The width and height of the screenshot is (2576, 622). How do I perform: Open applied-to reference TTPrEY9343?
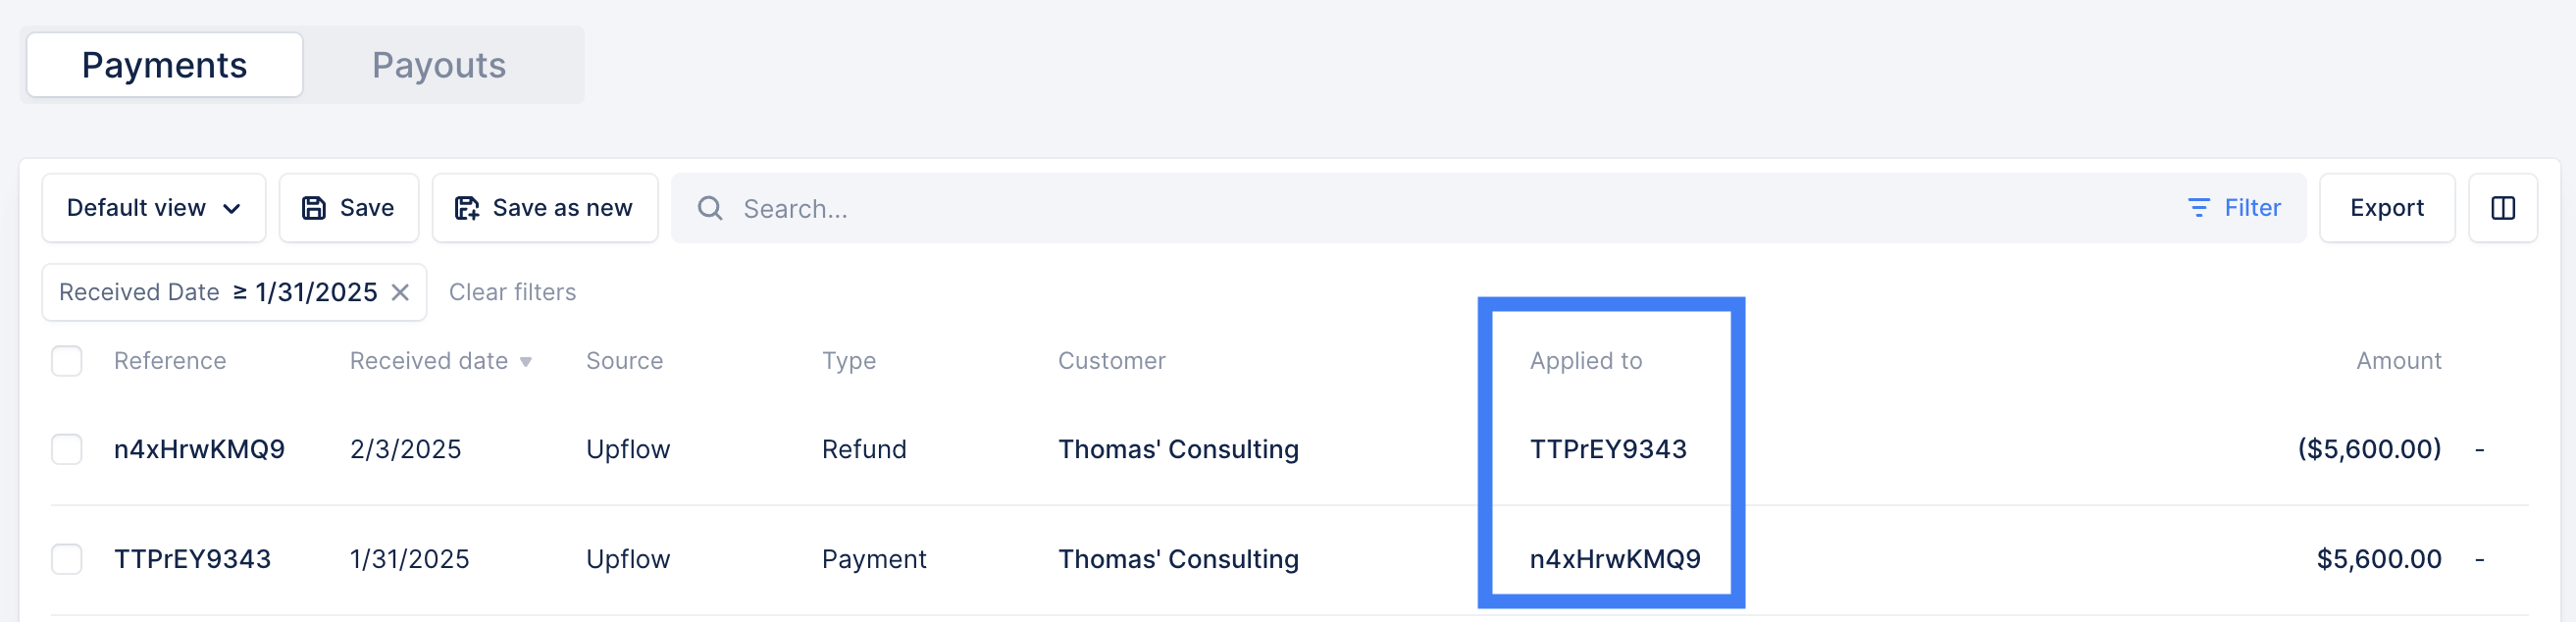[x=1608, y=449]
